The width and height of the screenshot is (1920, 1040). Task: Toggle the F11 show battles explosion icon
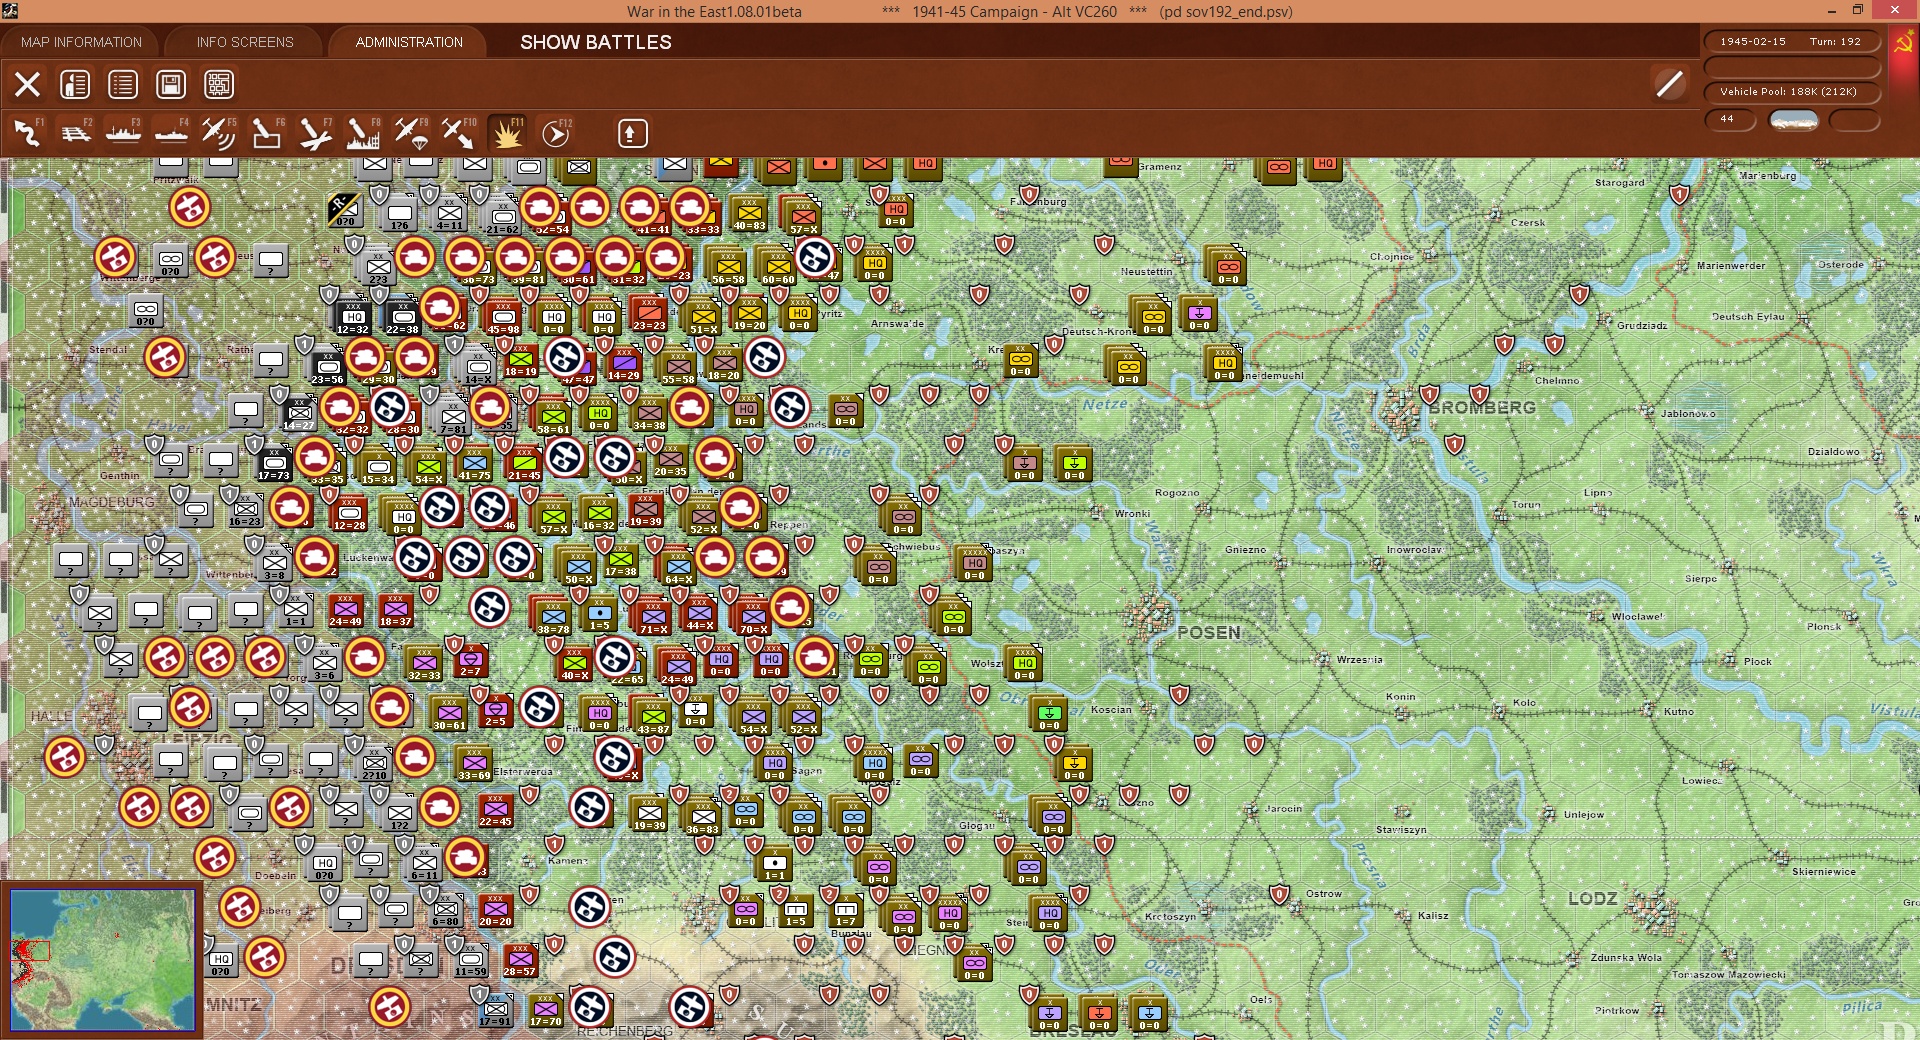click(x=507, y=133)
